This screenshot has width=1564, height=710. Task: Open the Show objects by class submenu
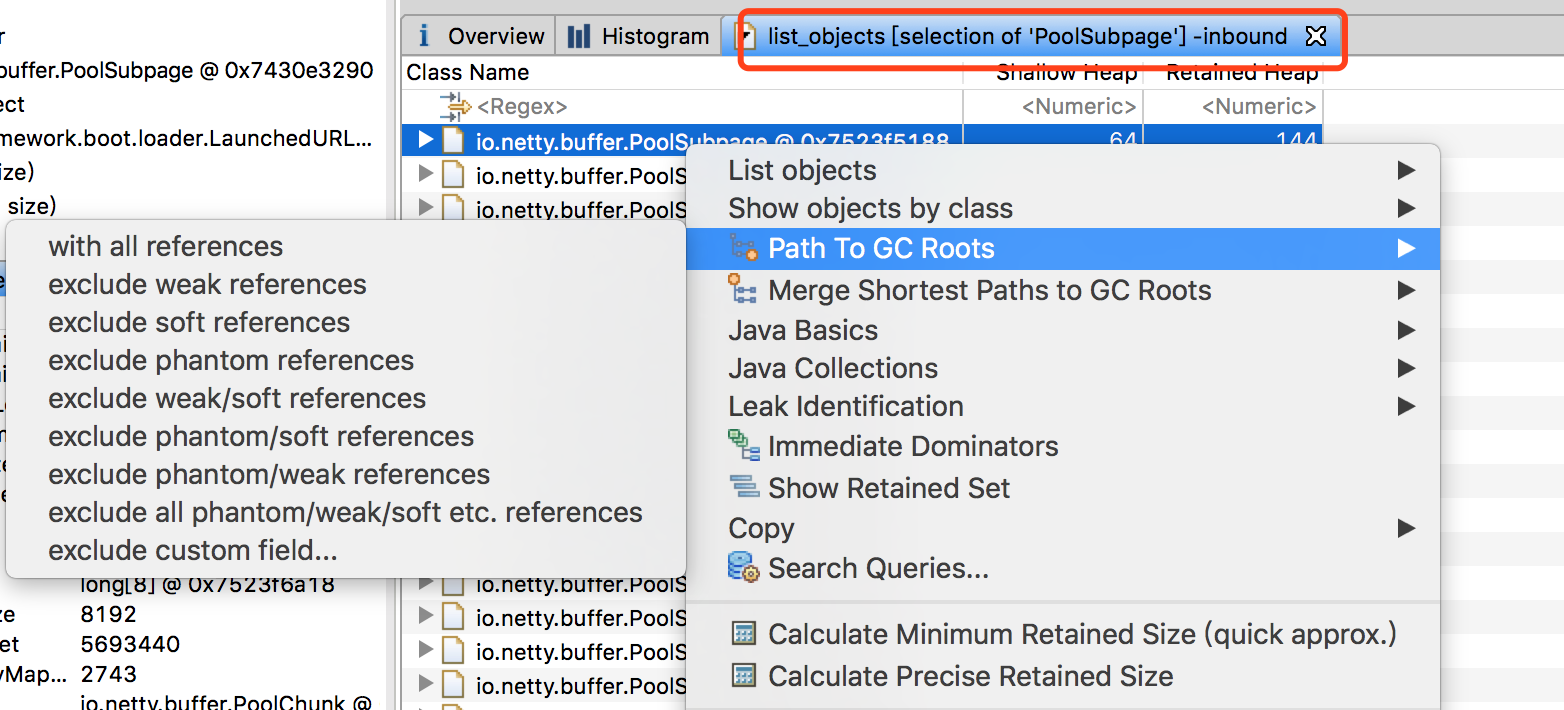coord(1063,208)
